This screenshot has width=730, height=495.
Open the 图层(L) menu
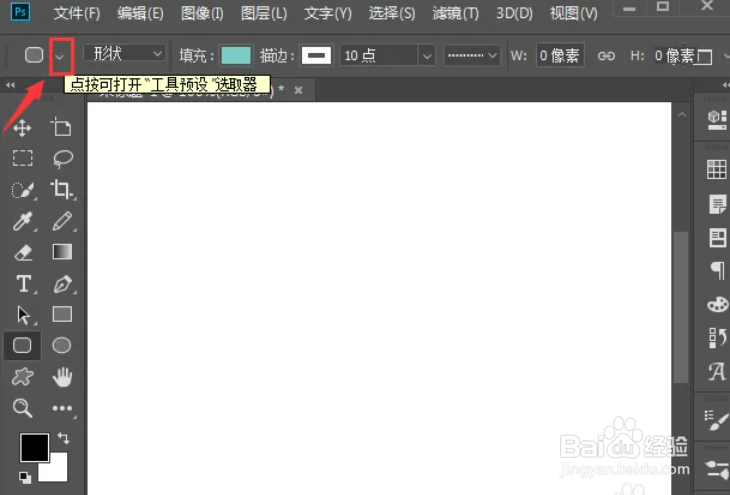264,14
